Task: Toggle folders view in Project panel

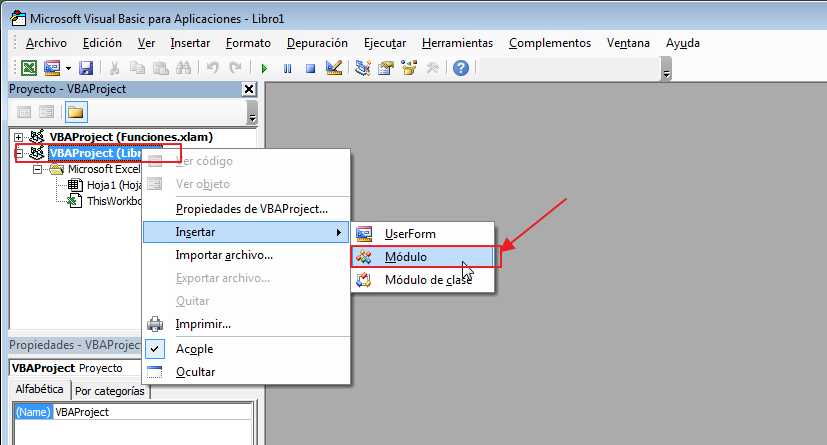Action: [76, 111]
